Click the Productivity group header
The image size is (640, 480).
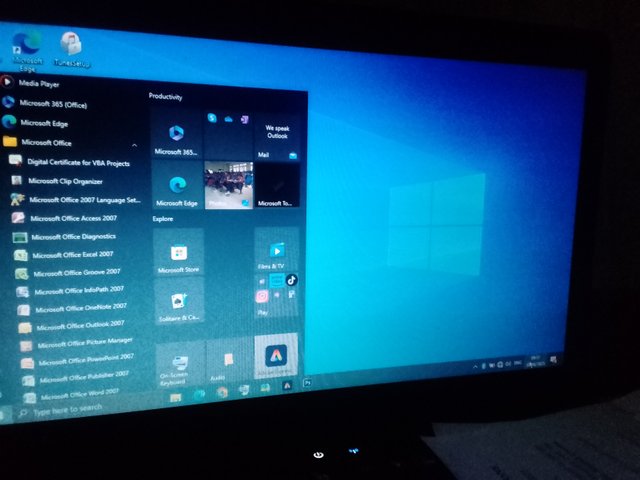[x=165, y=96]
